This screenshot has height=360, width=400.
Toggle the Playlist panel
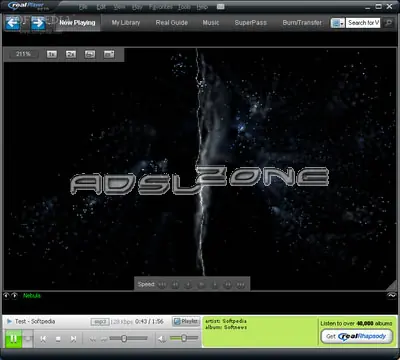click(x=186, y=321)
